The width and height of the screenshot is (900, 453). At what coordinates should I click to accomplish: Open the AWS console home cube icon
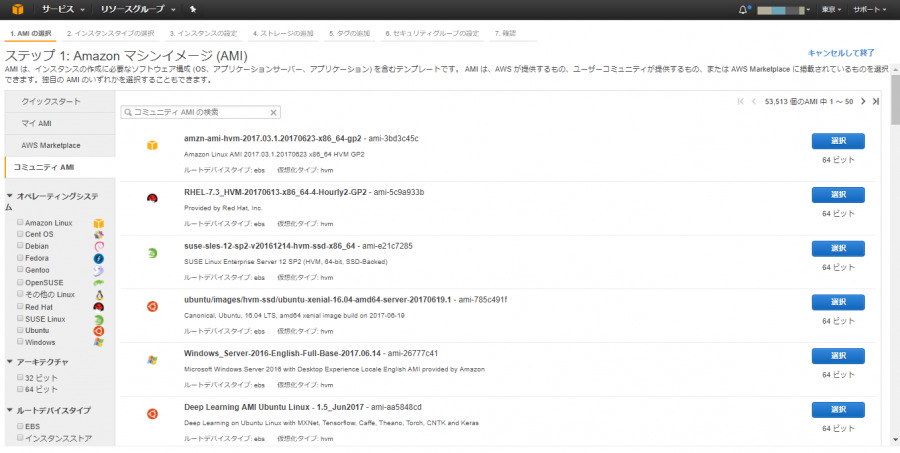(18, 9)
